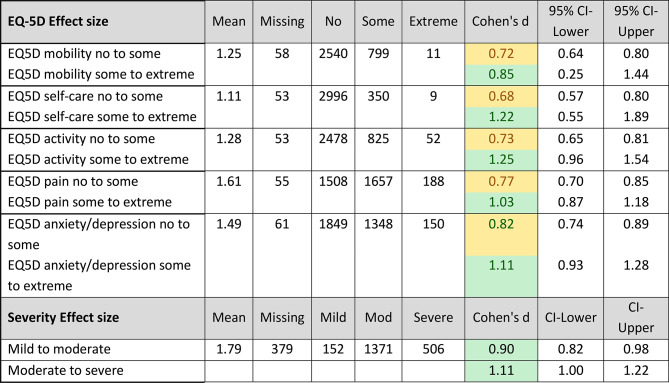This screenshot has height=383, width=669.
Task: Select the 'EQ5D activity no to some' label
Action: coord(81,139)
